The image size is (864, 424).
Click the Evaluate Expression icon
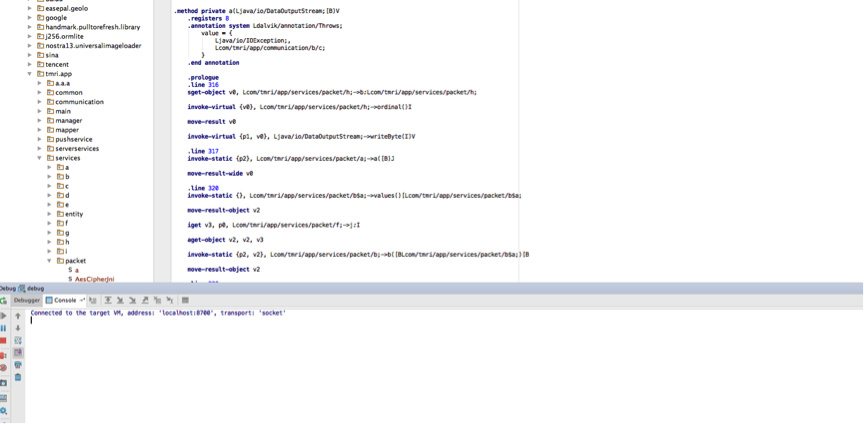pyautogui.click(x=185, y=300)
